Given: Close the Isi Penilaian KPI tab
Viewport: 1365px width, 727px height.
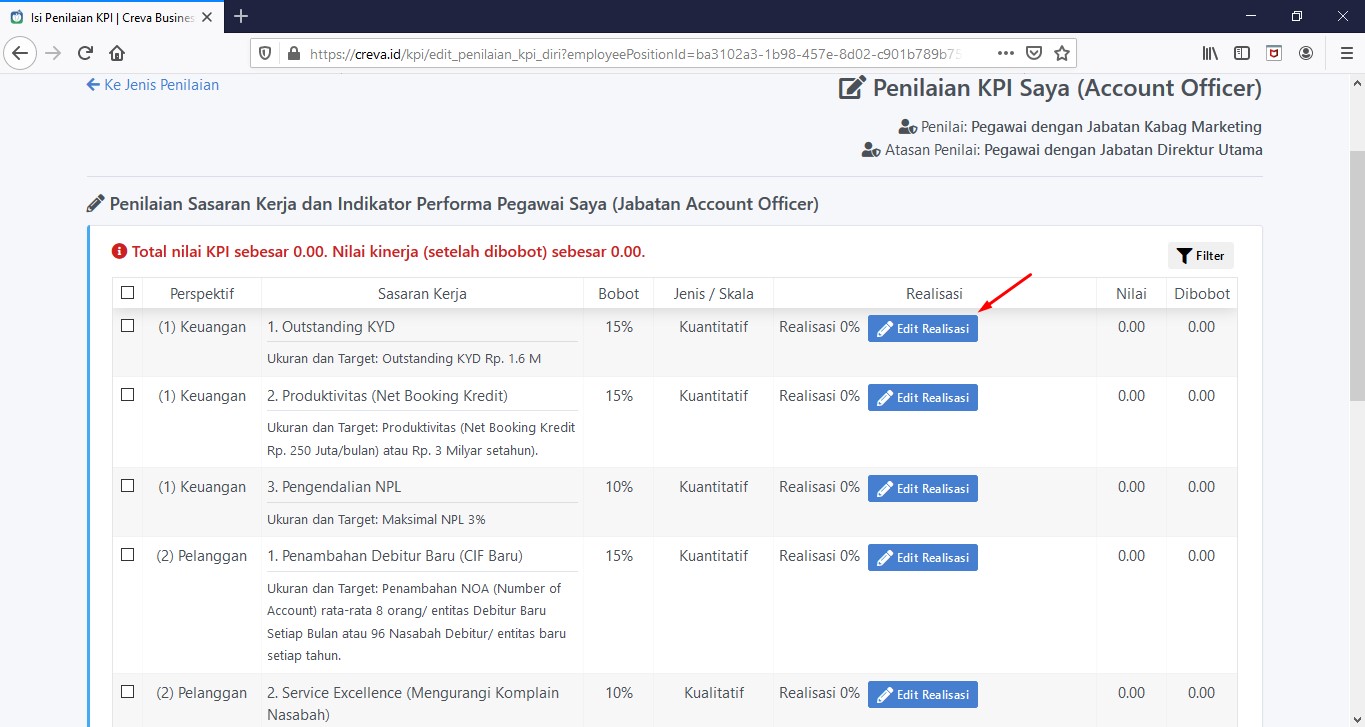Looking at the screenshot, I should coord(209,17).
